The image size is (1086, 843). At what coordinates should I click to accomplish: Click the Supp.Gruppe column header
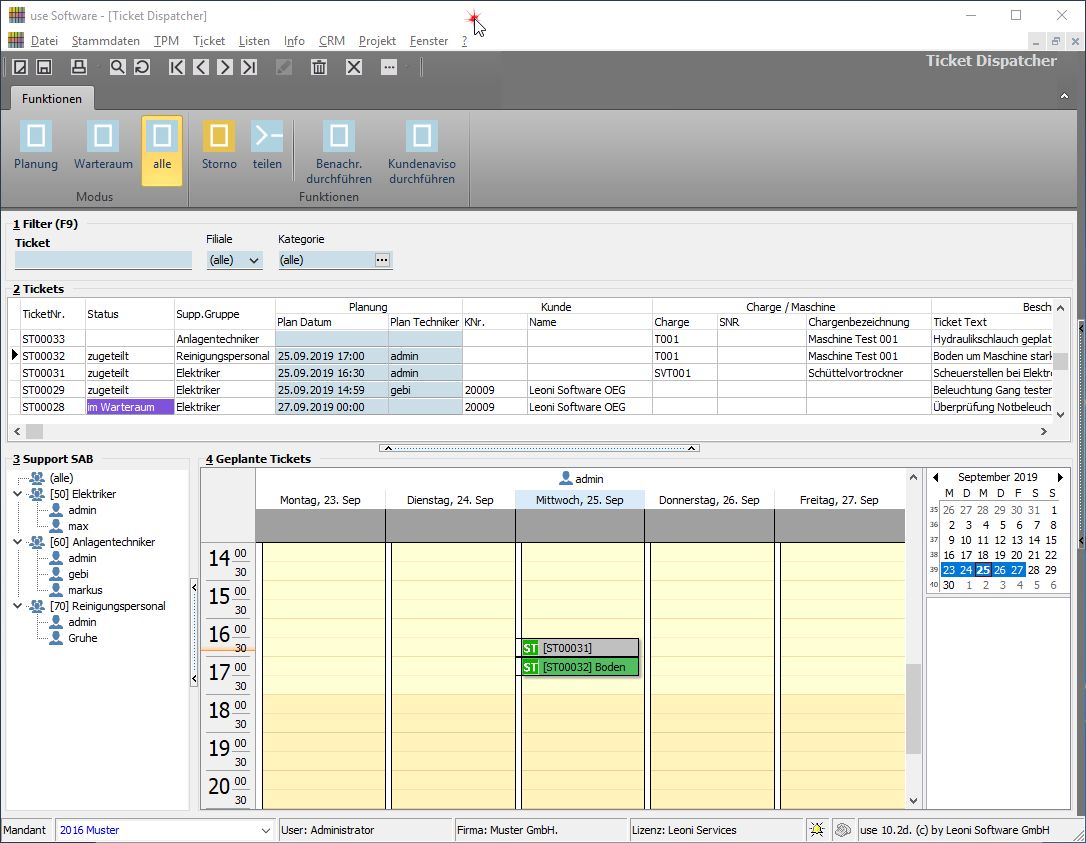tap(224, 314)
